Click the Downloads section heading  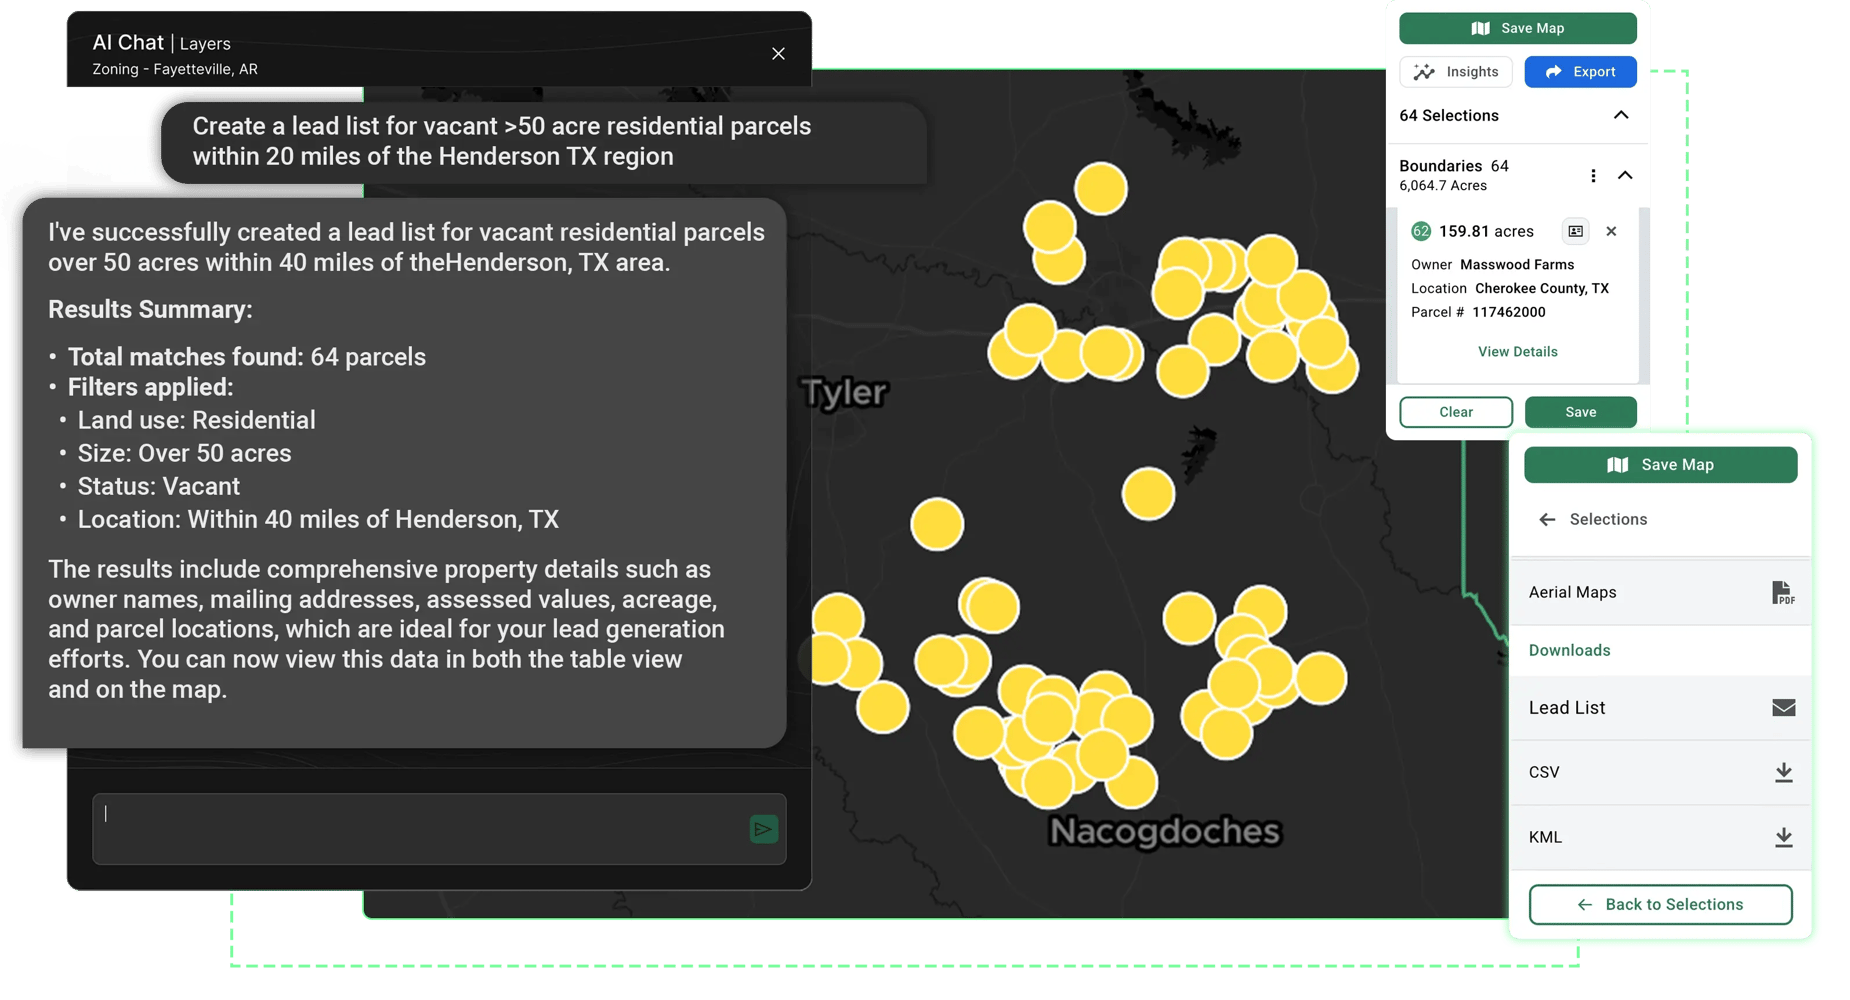[1569, 650]
